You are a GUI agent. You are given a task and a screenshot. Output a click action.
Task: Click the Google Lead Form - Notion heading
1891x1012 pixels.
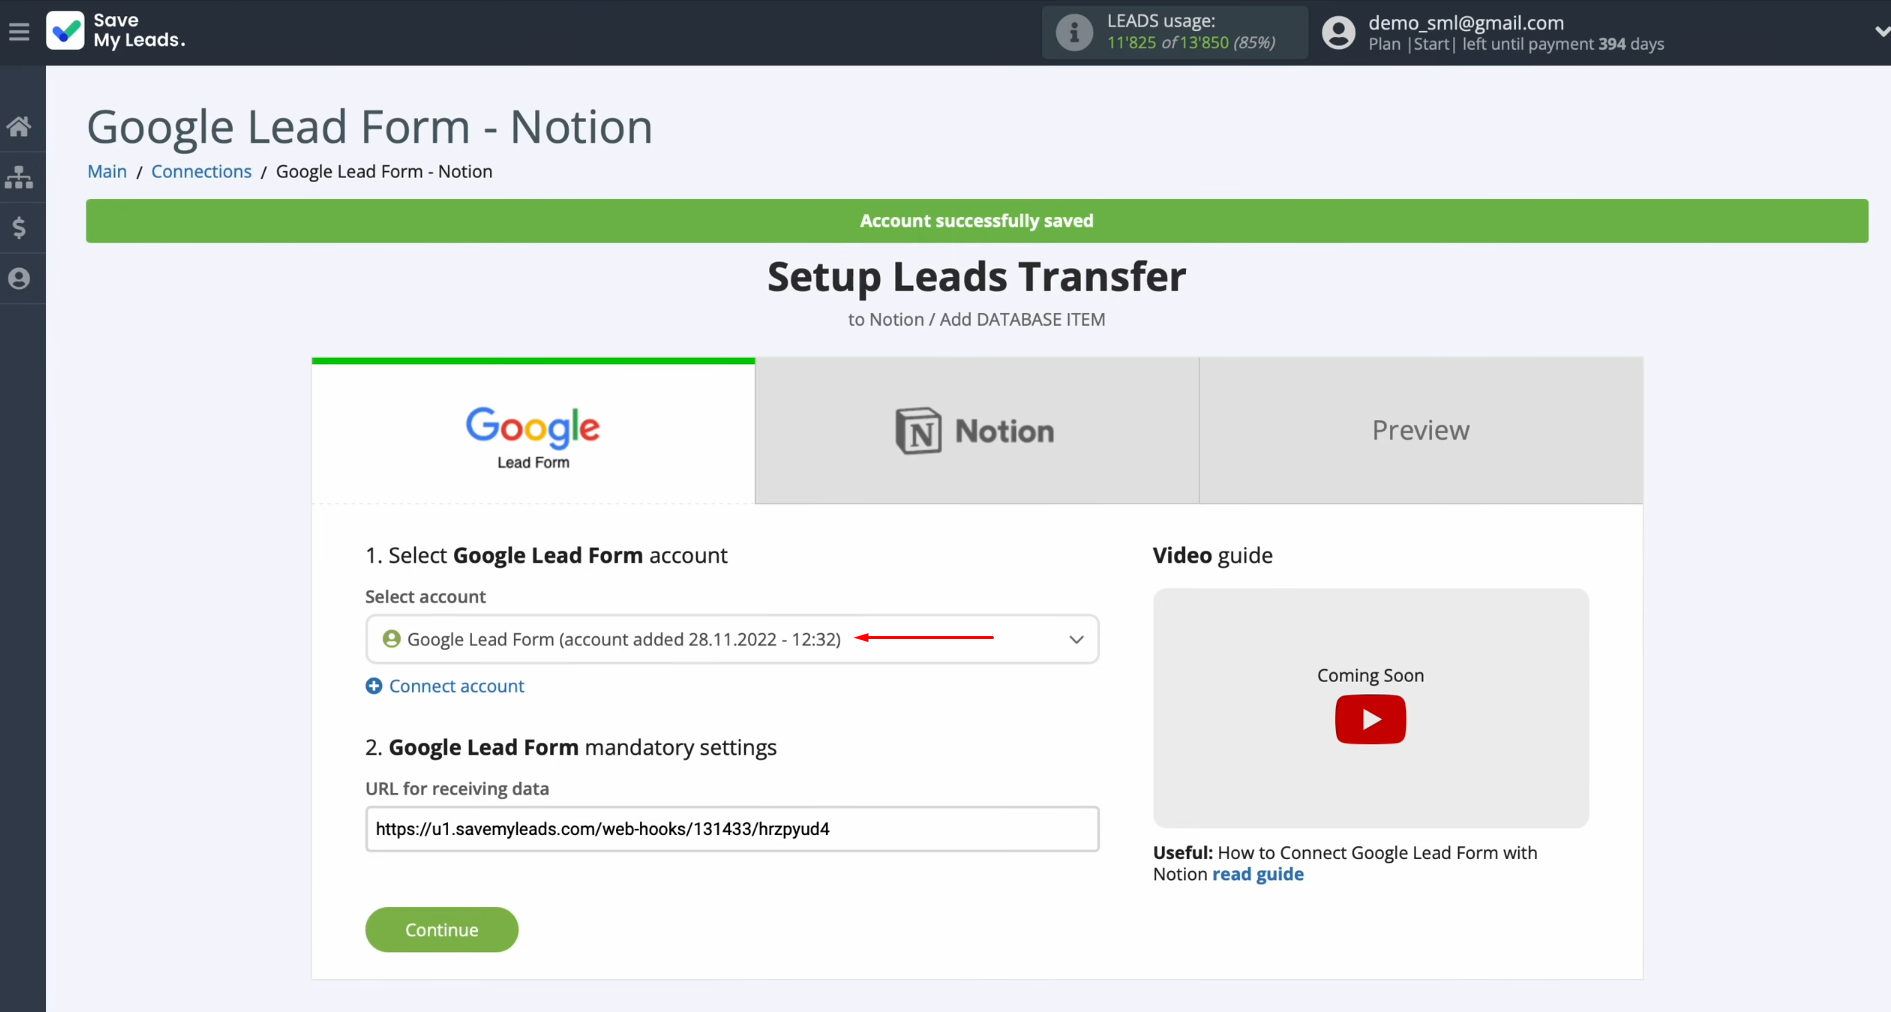pyautogui.click(x=370, y=127)
